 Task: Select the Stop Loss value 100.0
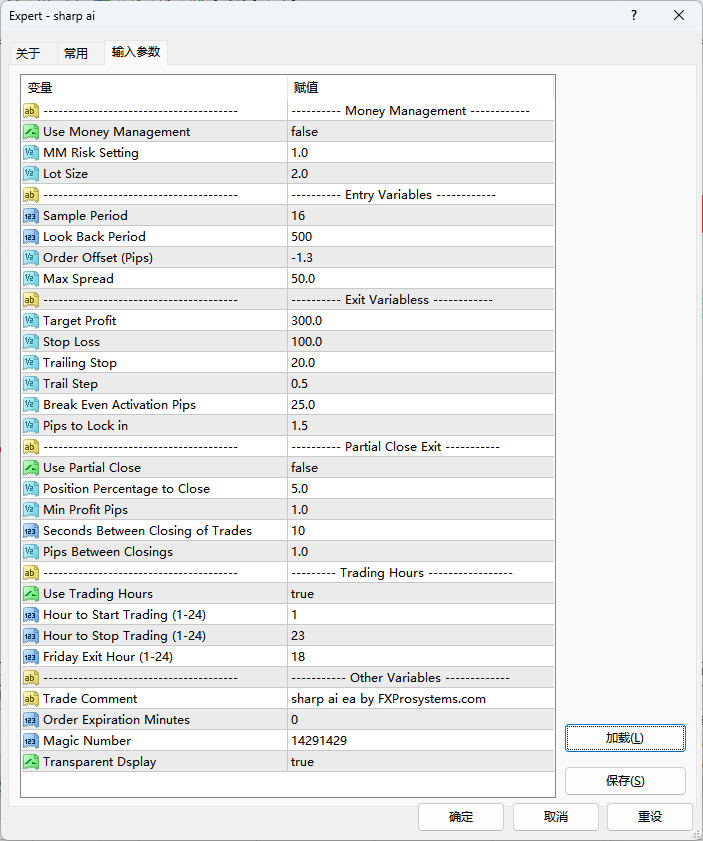[307, 342]
